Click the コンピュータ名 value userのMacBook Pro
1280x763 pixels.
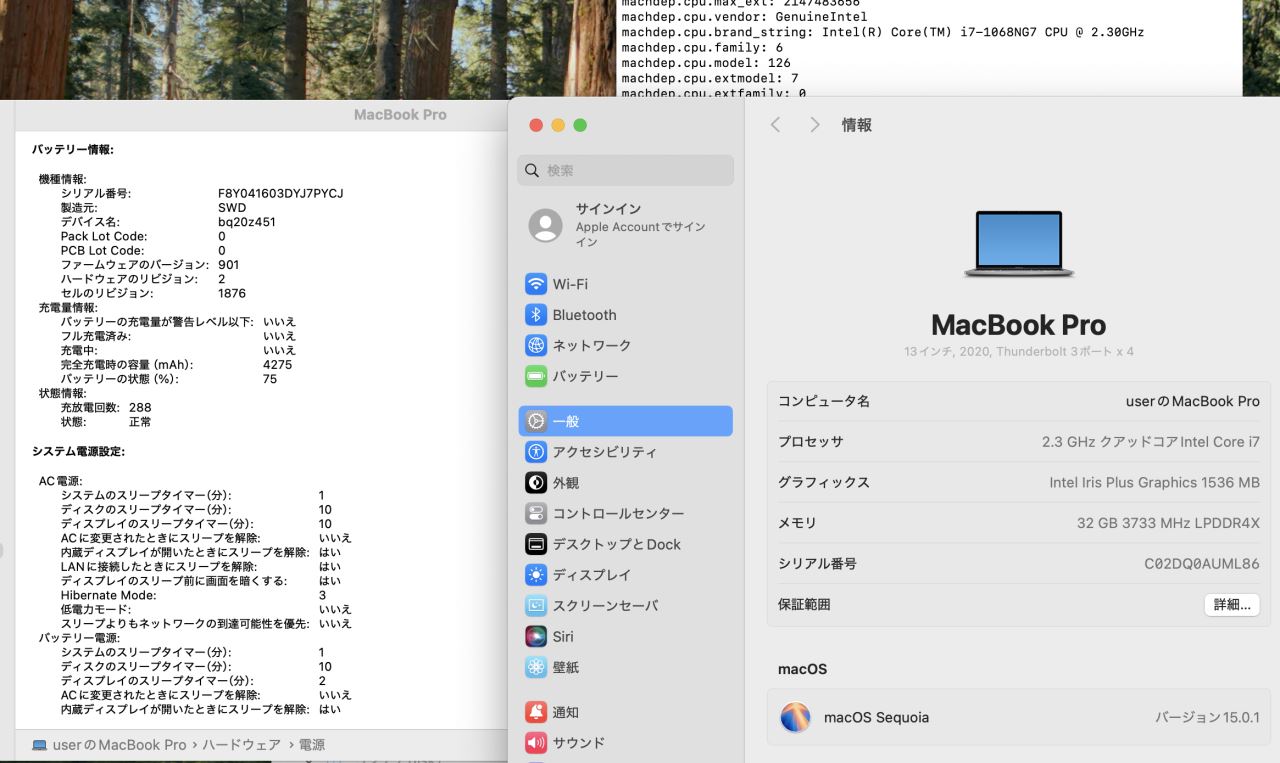[1193, 401]
